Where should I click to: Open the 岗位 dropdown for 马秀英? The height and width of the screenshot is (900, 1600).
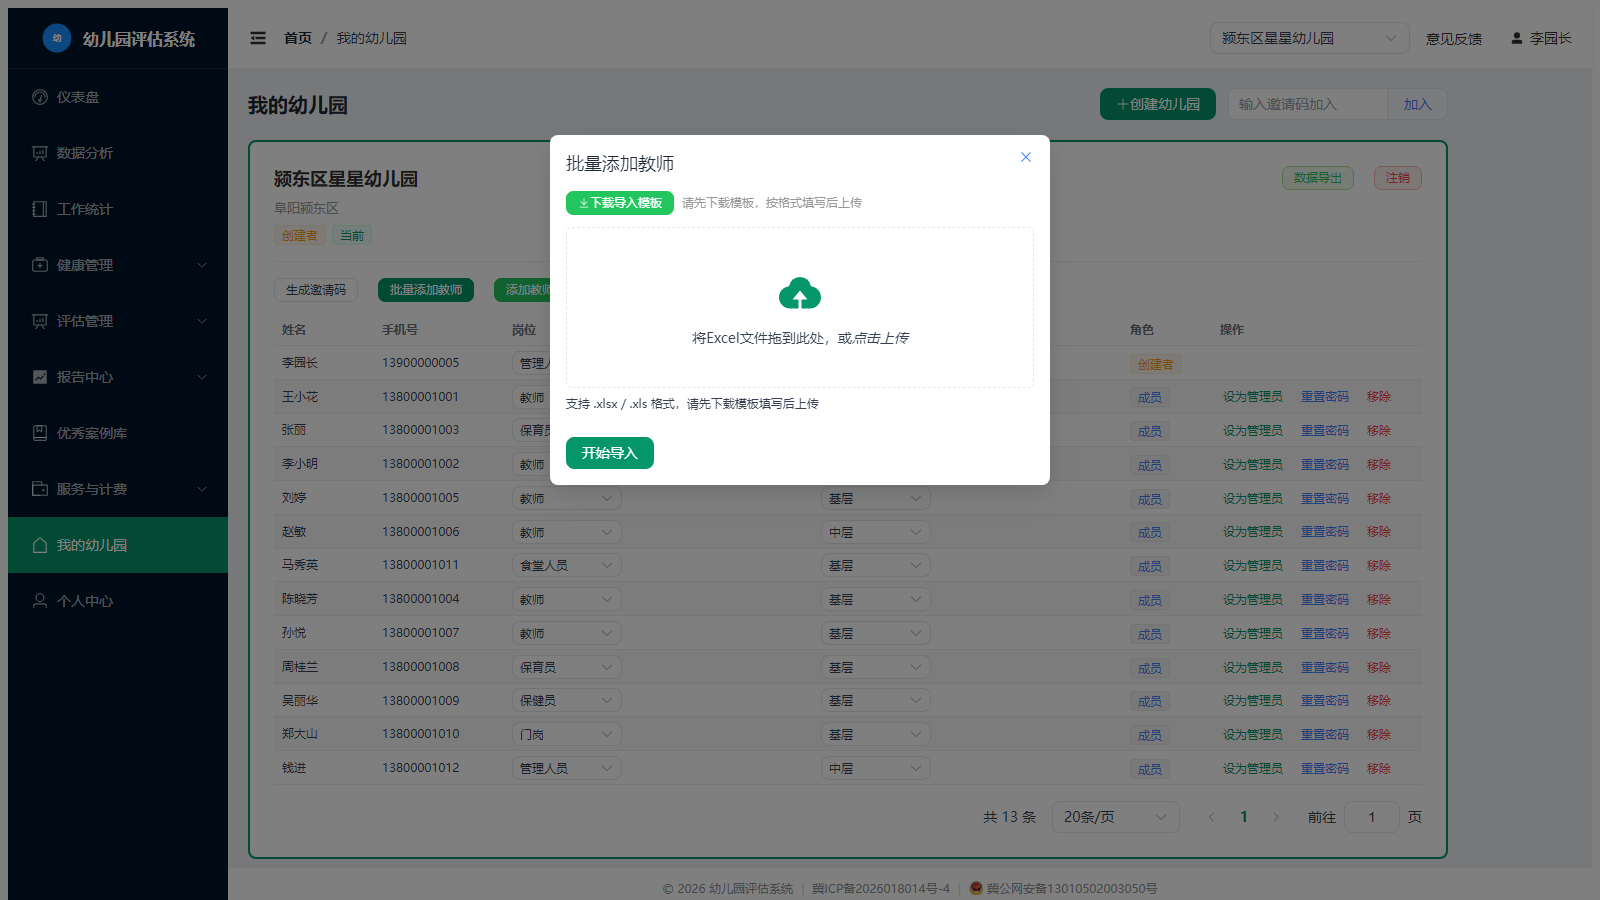[x=567, y=565]
